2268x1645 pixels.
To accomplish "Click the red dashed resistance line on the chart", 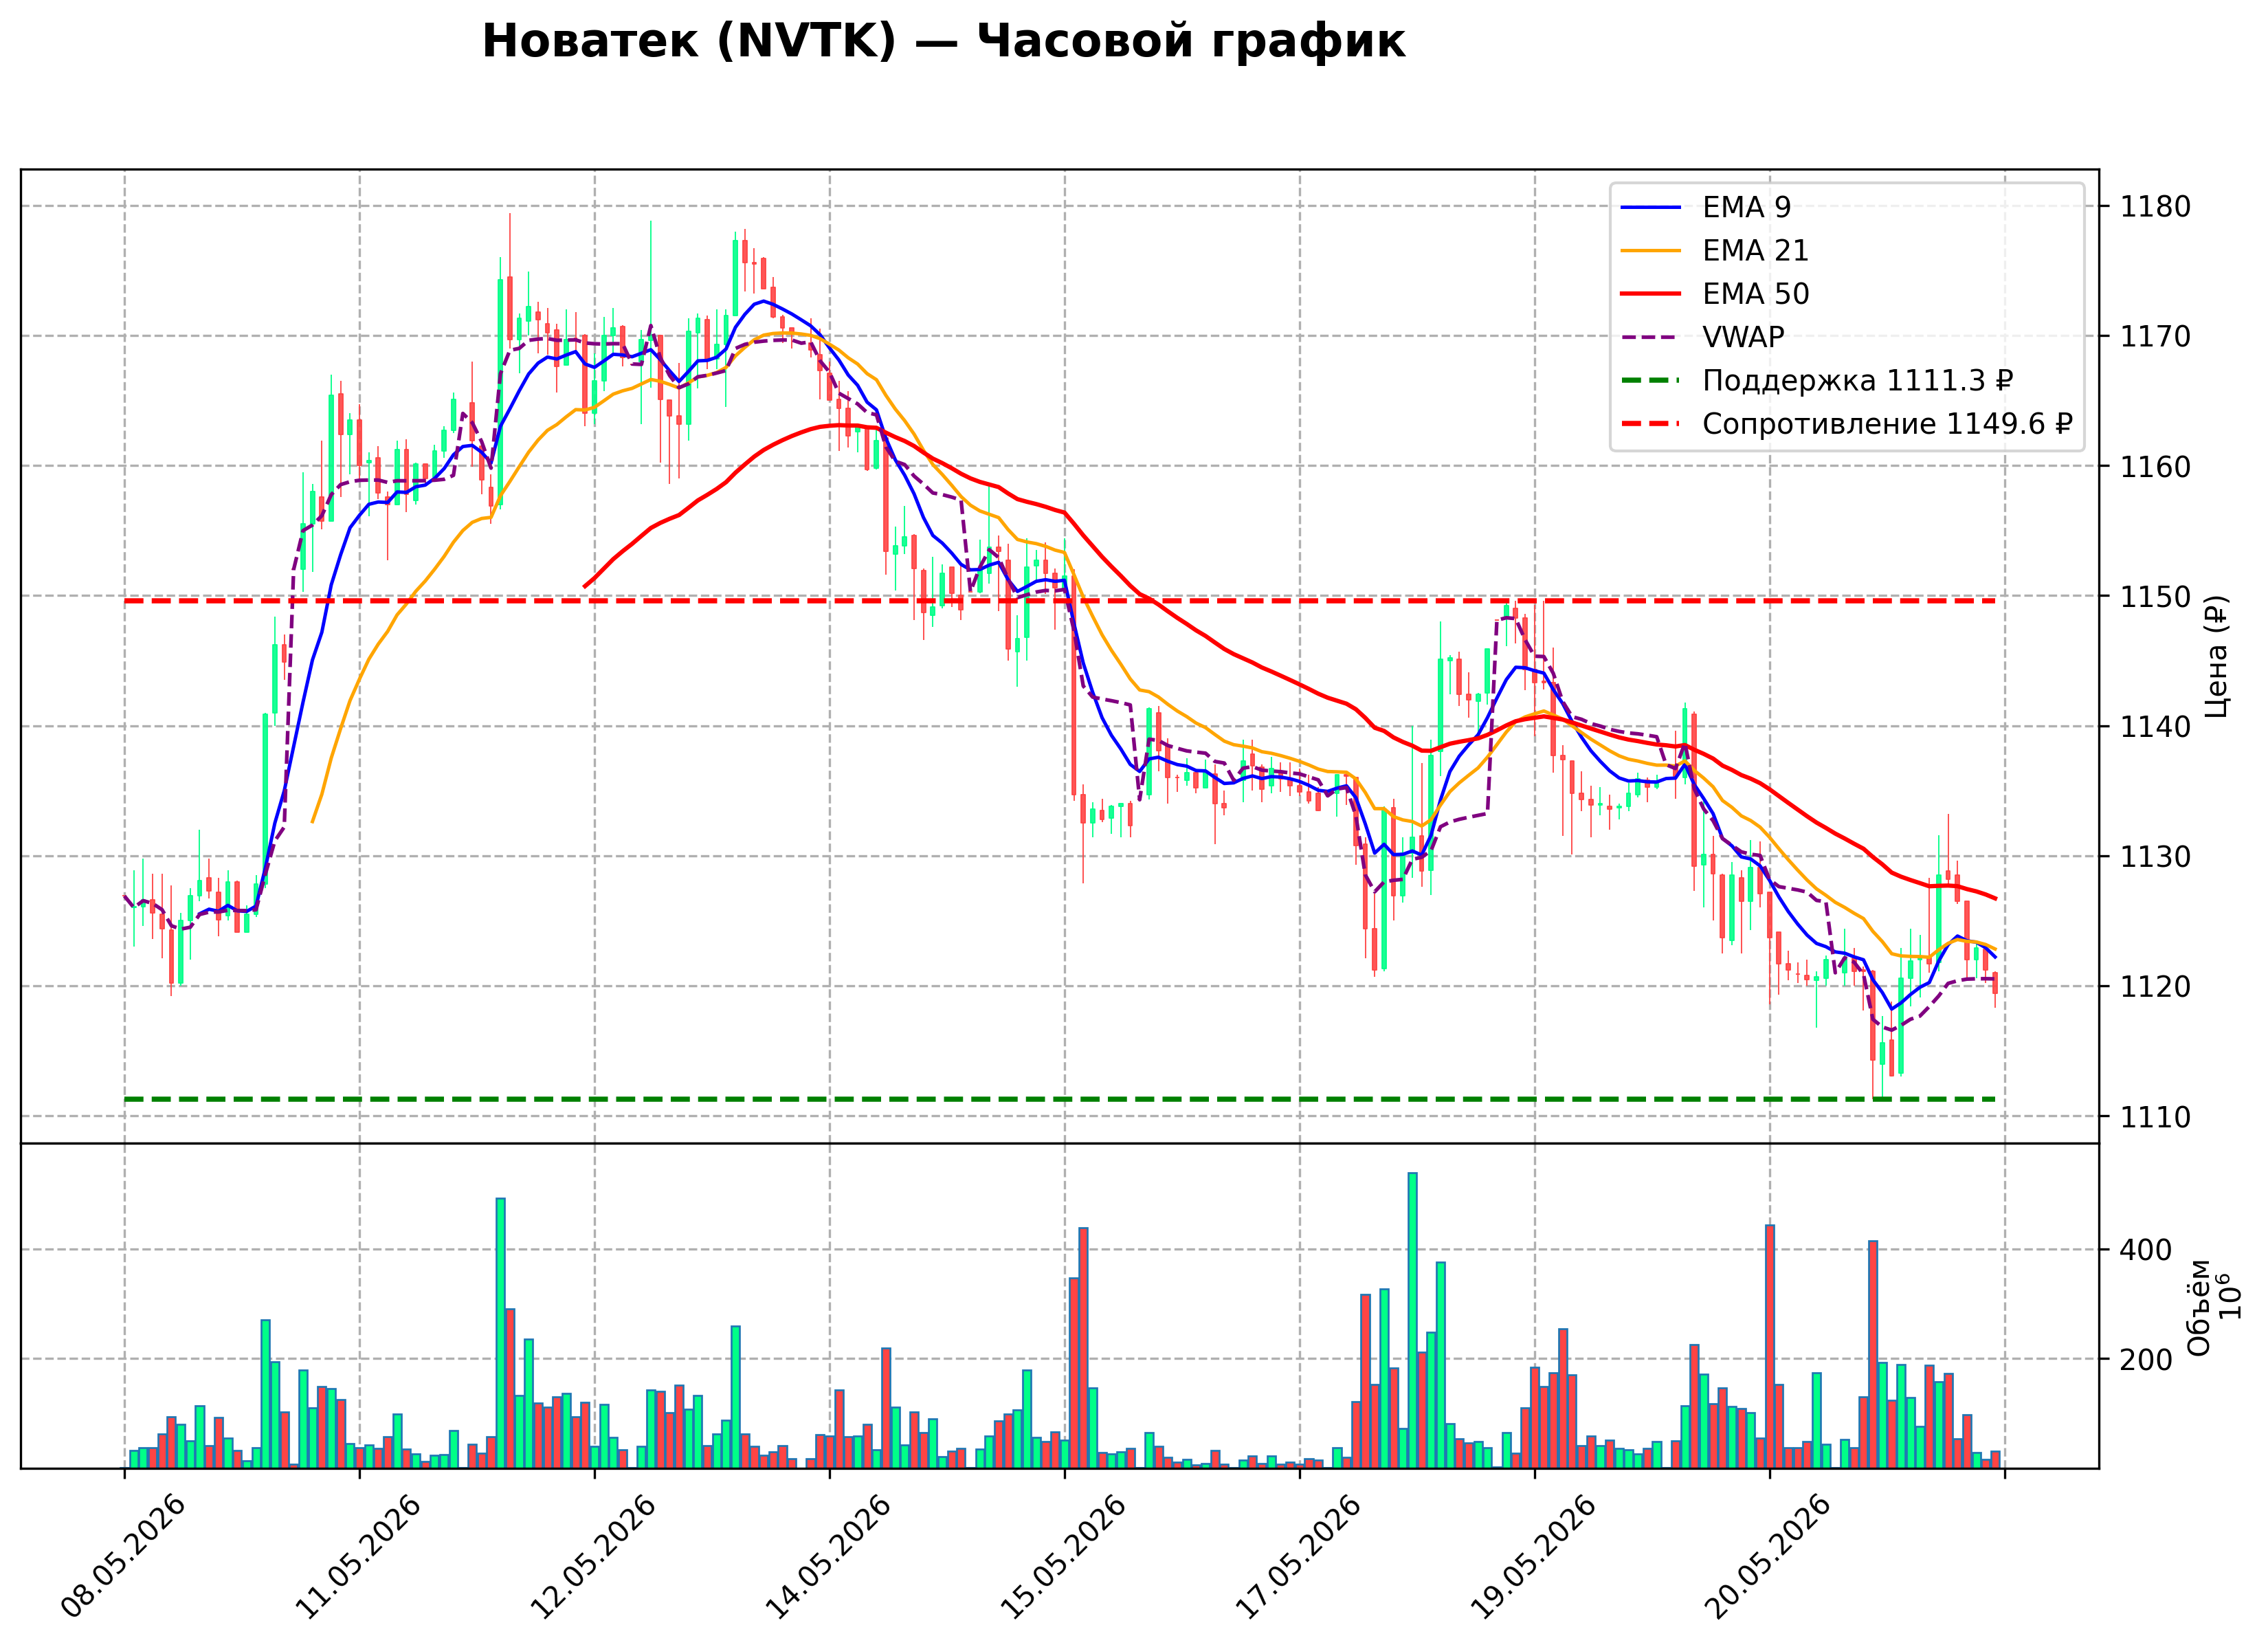I will (x=1060, y=601).
